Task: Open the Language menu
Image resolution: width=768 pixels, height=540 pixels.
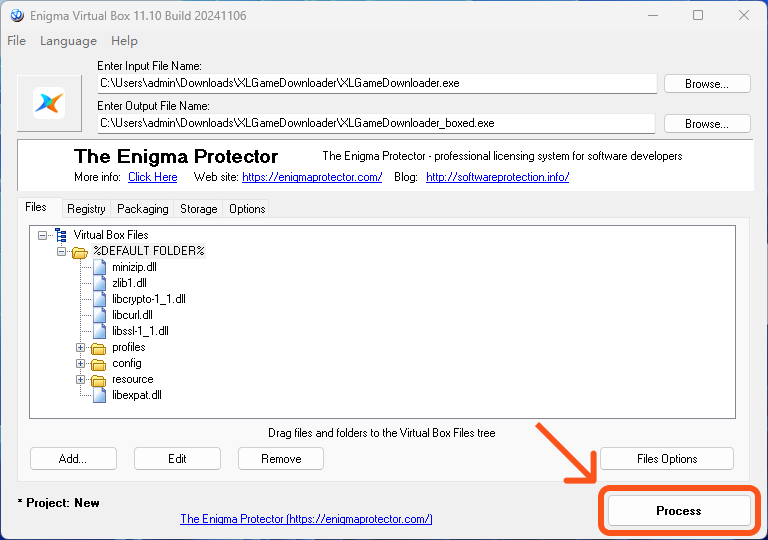Action: (x=68, y=41)
